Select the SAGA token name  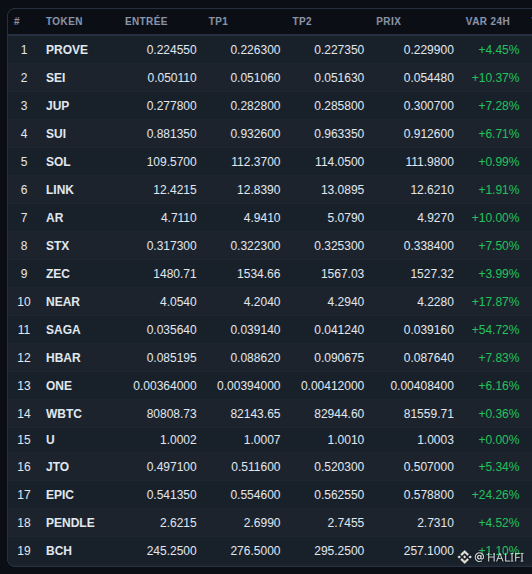pos(63,329)
